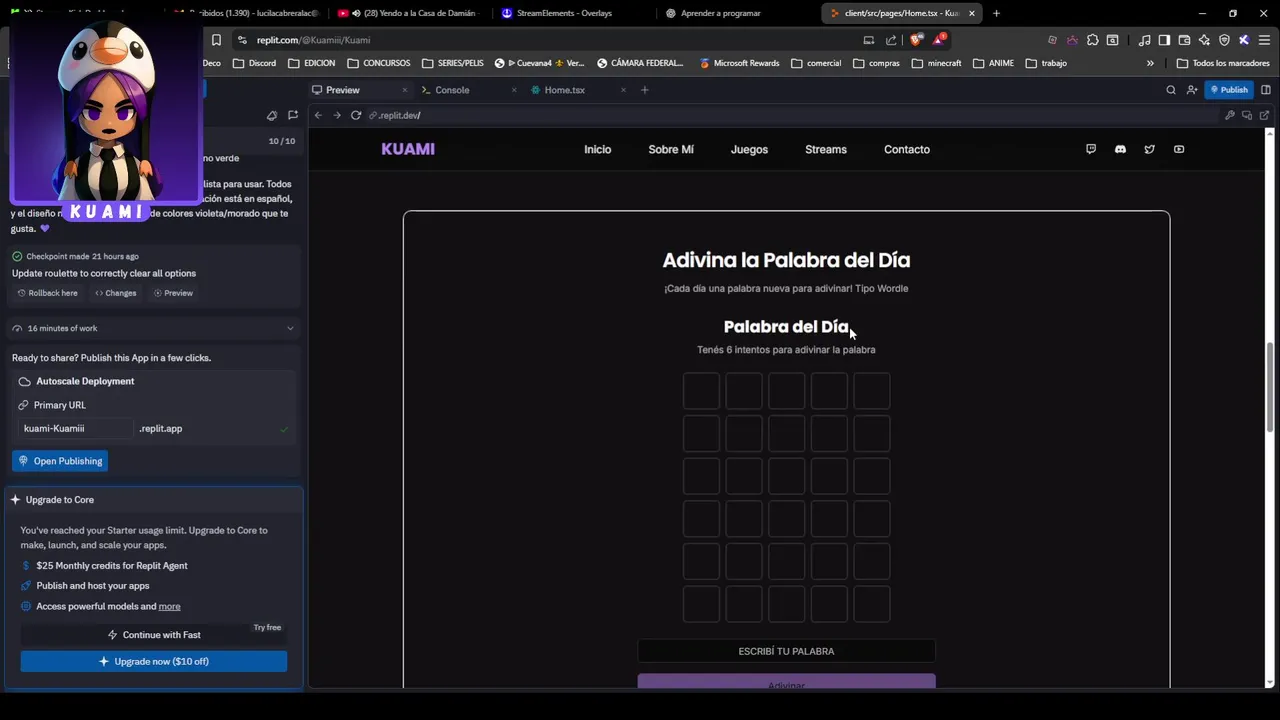Open the Discord icon in Kuami header
This screenshot has width=1280, height=720.
(1120, 149)
